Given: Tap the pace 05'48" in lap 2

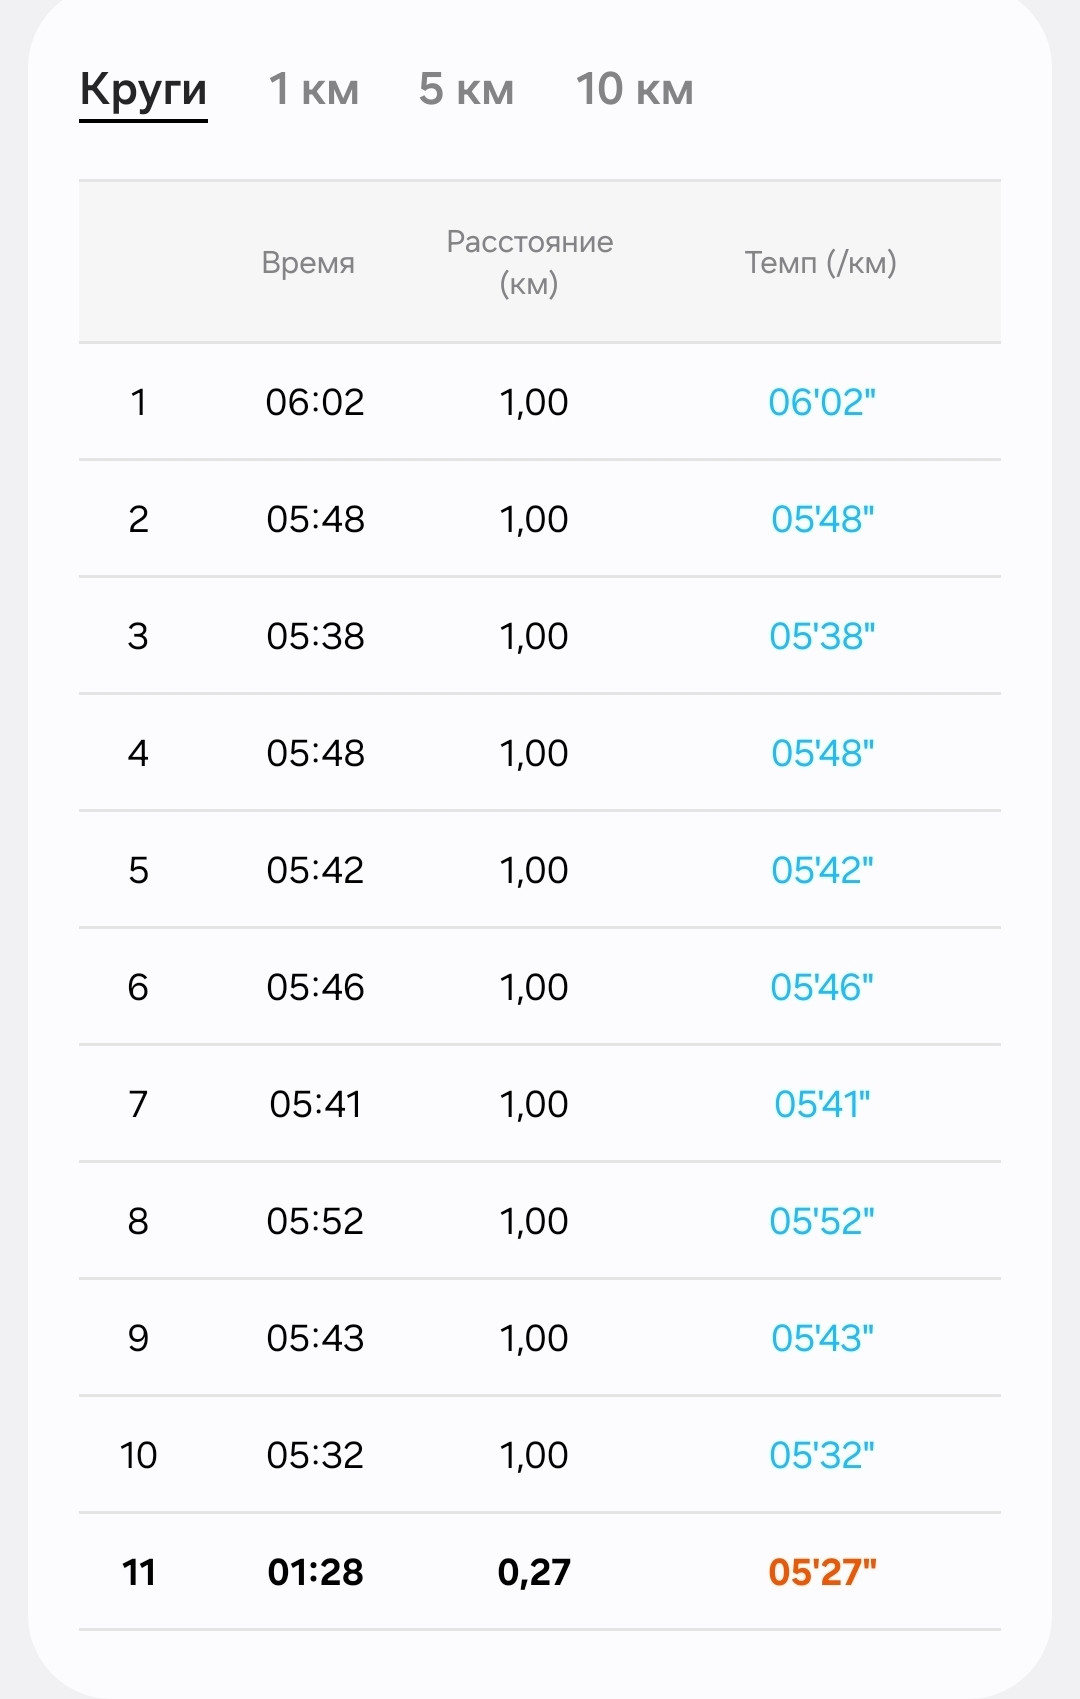Looking at the screenshot, I should [x=822, y=519].
